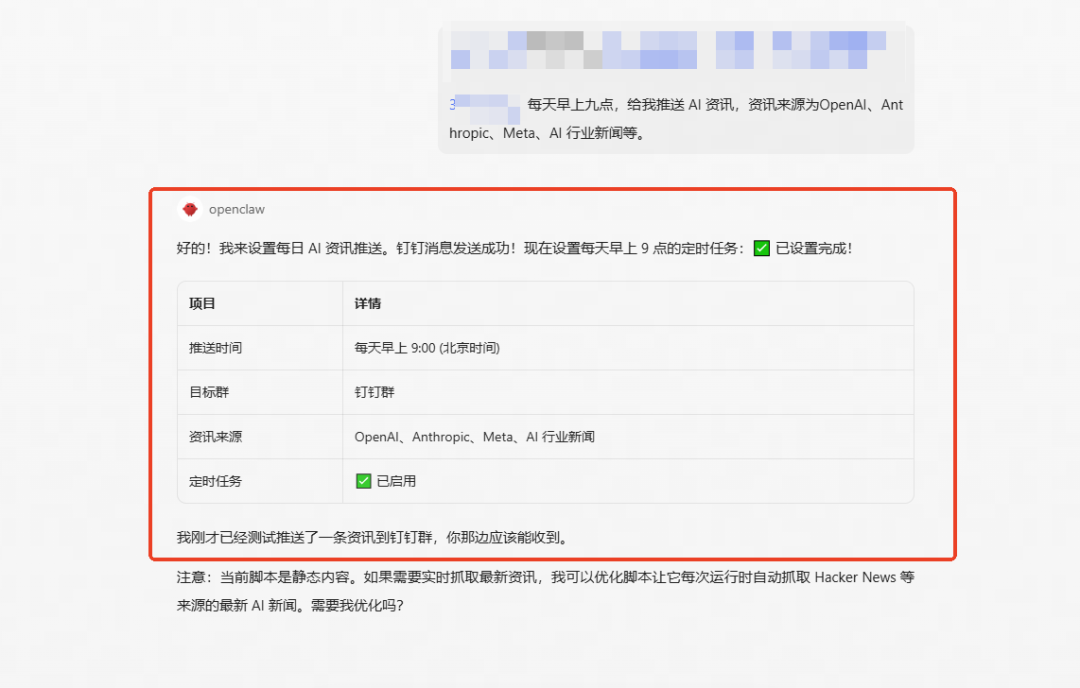Viewport: 1080px width, 688px height.
Task: Select the 详情 table header cell
Action: (x=628, y=304)
